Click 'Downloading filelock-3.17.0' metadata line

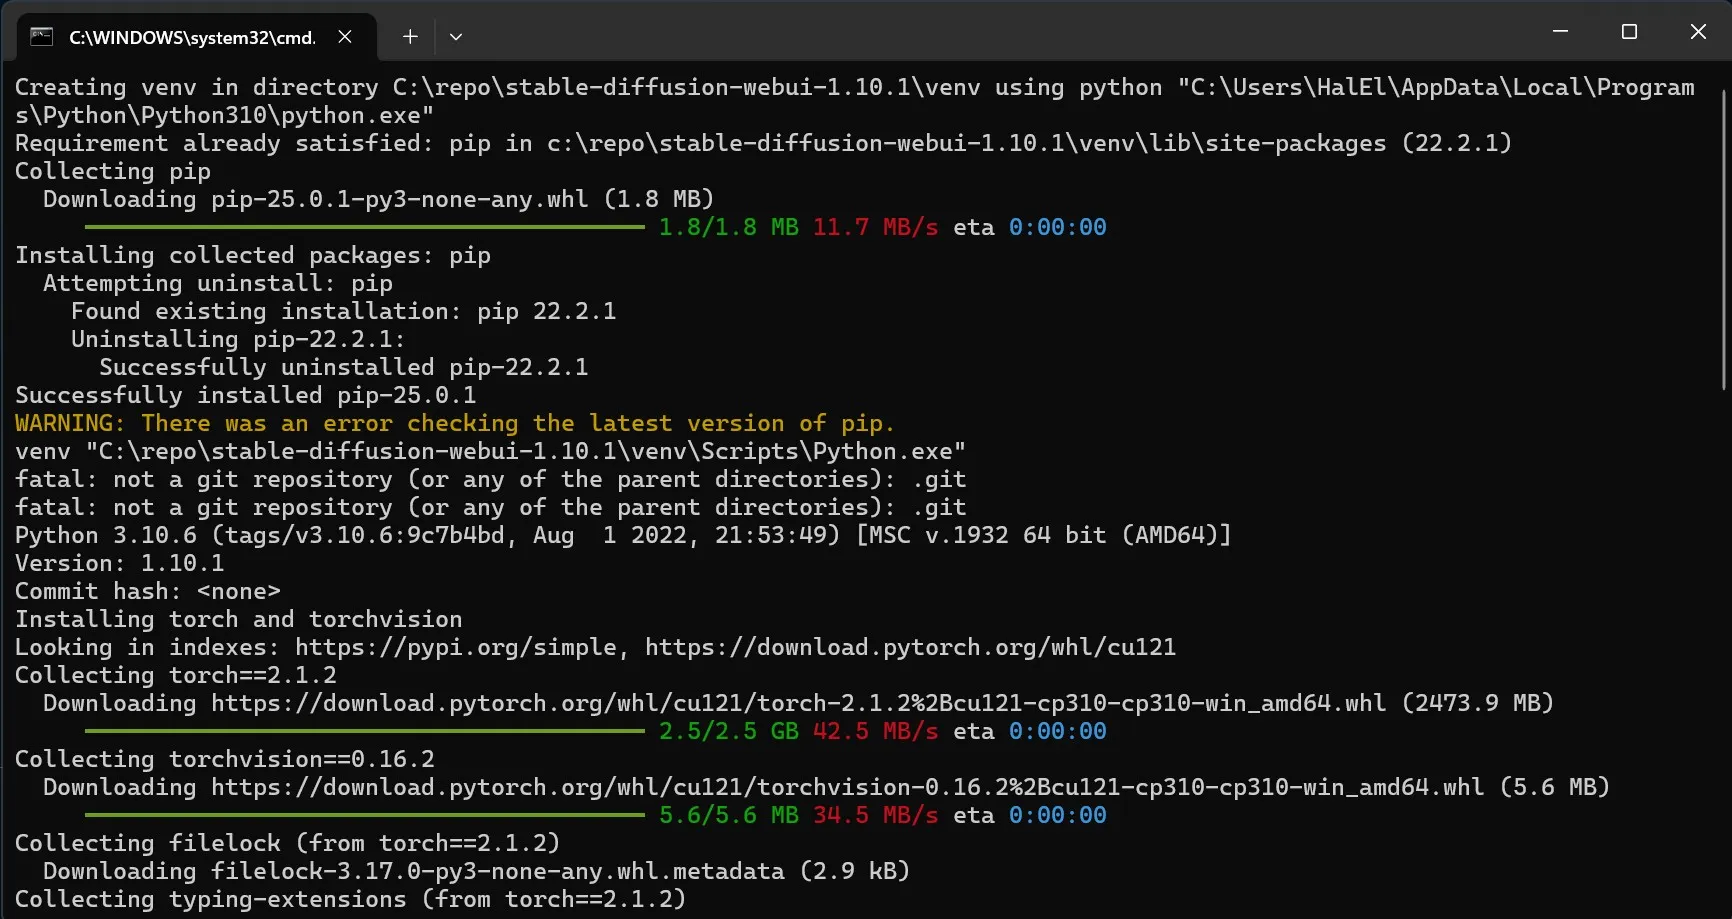[476, 871]
